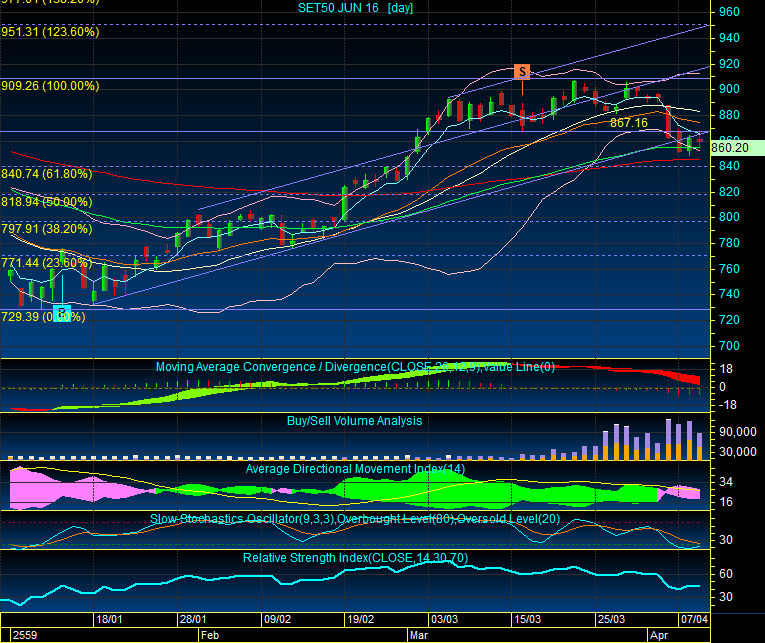Click the Mar month label
Viewport: 765px width, 643px height.
[419, 635]
